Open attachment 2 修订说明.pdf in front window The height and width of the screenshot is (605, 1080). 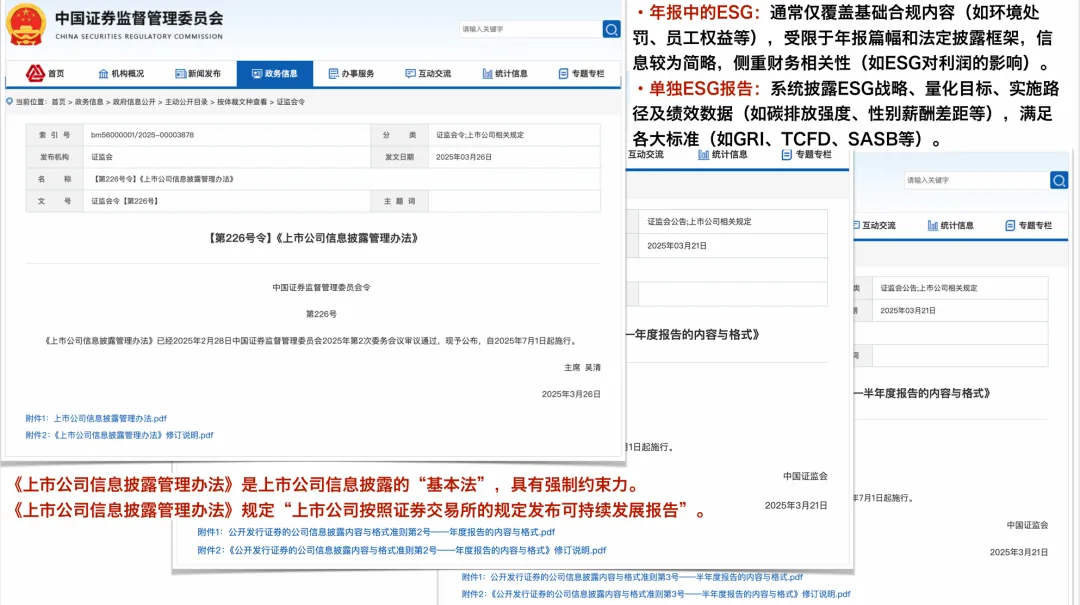pos(119,435)
